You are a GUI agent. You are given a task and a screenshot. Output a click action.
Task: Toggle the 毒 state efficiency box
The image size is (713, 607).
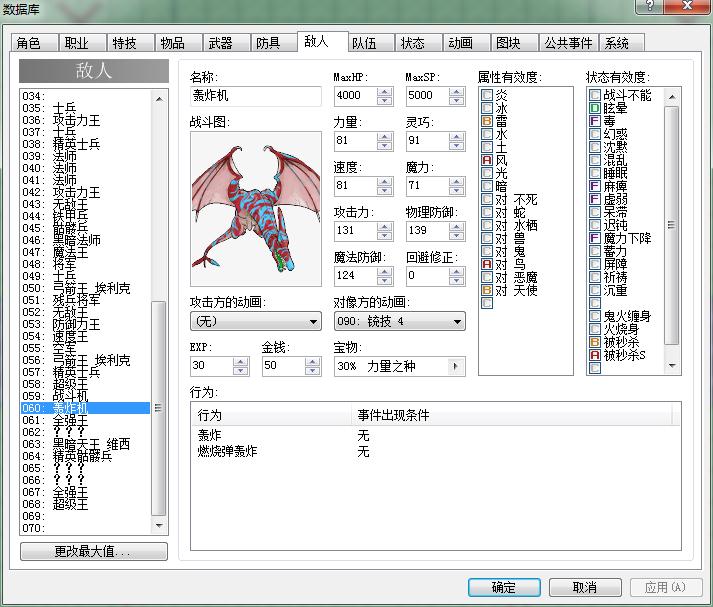(x=595, y=121)
